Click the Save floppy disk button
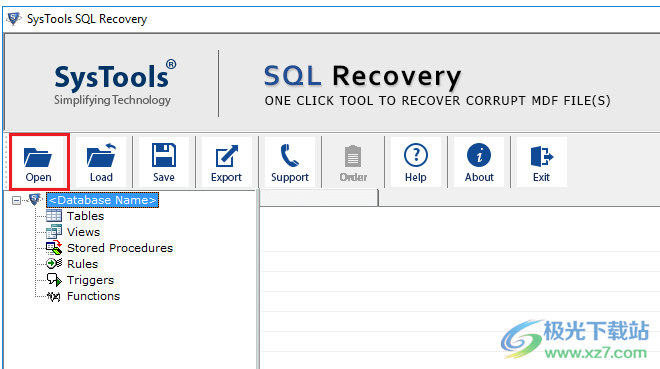Image resolution: width=660 pixels, height=369 pixels. click(164, 162)
